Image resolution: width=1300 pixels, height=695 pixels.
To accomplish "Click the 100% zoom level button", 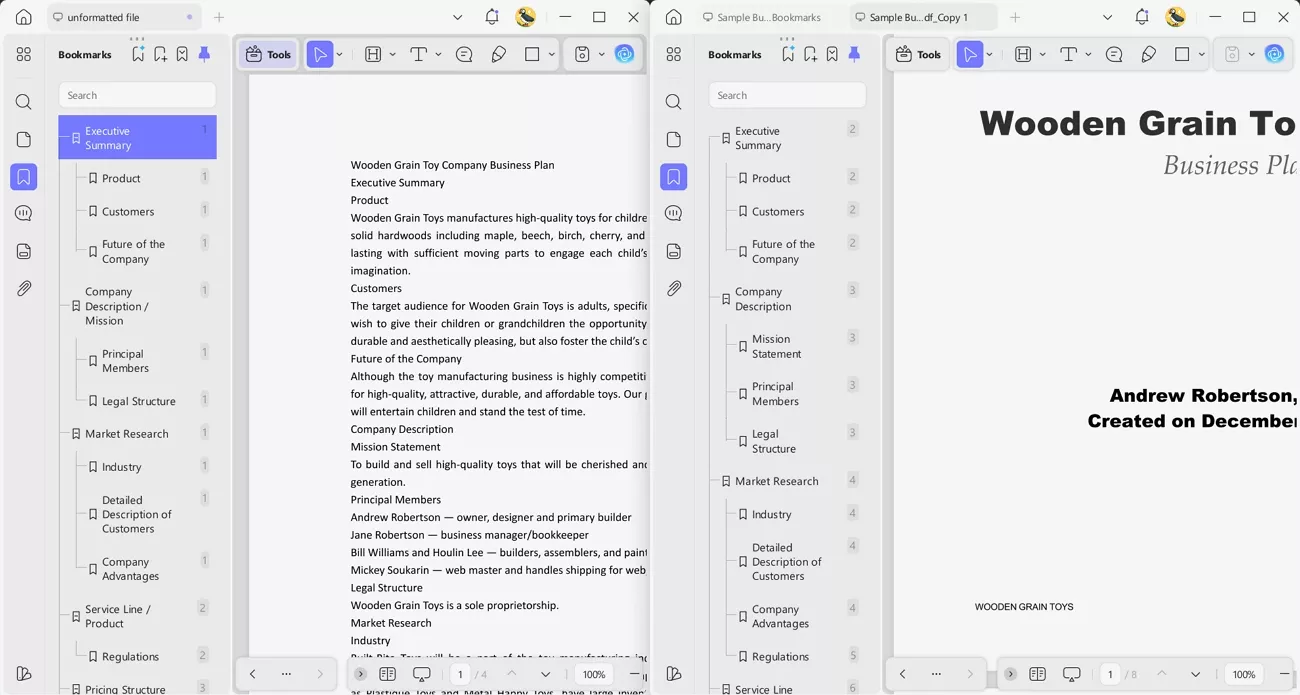I will click(593, 674).
